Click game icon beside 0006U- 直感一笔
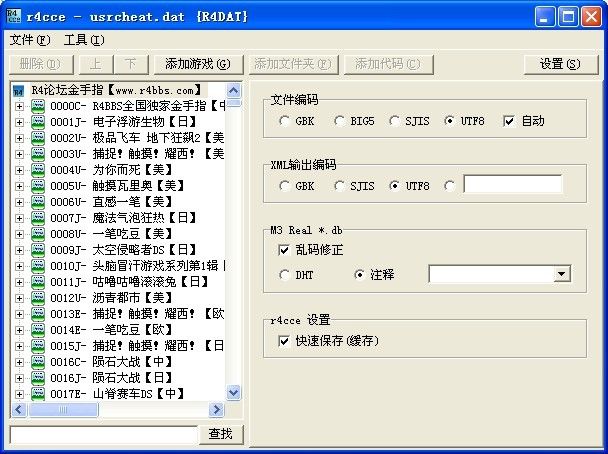Image resolution: width=608 pixels, height=454 pixels. coord(38,202)
